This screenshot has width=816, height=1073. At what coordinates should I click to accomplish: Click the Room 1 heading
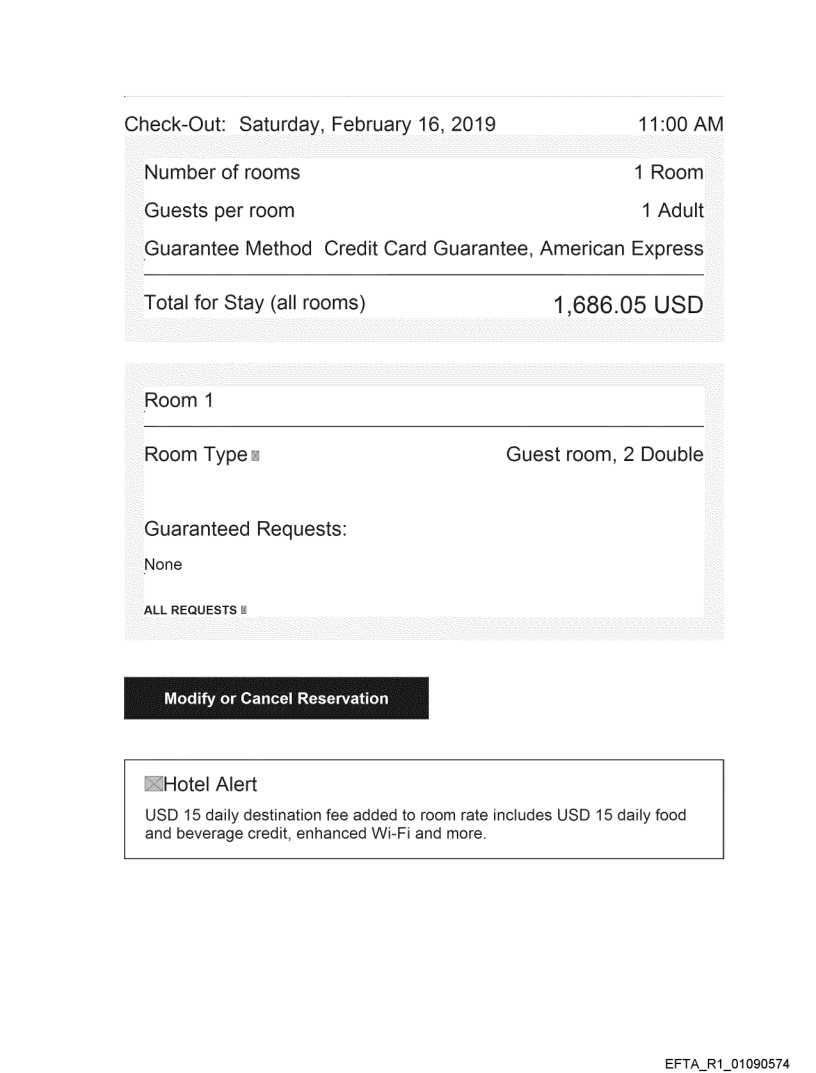click(x=171, y=401)
